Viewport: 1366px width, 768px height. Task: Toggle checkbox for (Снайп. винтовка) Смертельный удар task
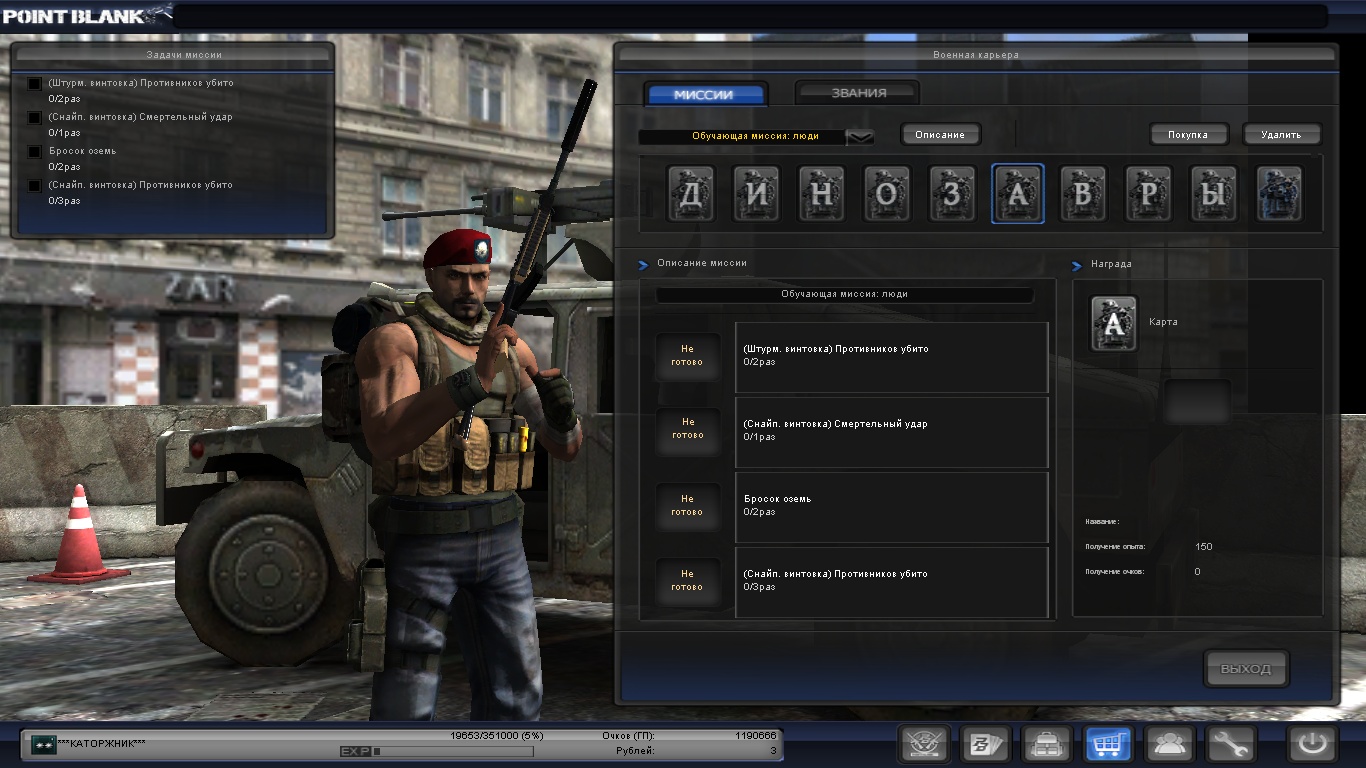coord(35,118)
